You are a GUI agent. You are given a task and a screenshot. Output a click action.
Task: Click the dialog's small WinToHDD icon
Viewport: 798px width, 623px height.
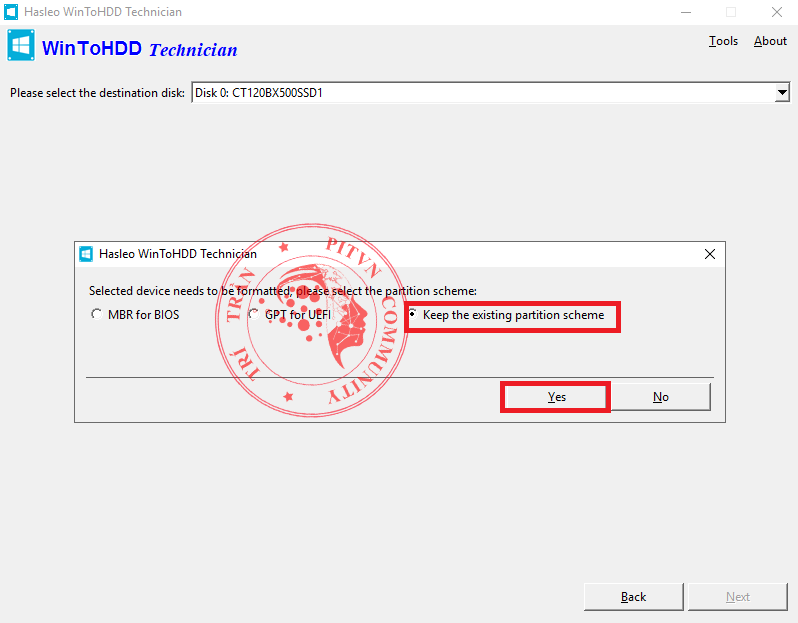[86, 254]
